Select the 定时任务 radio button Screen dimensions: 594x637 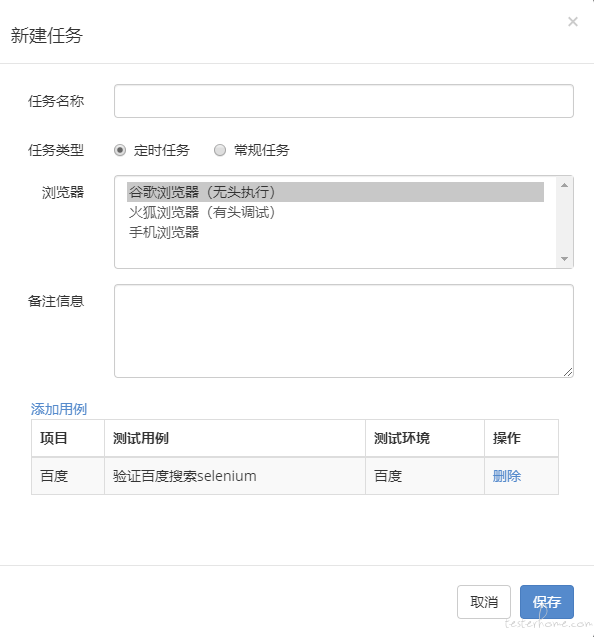(120, 150)
